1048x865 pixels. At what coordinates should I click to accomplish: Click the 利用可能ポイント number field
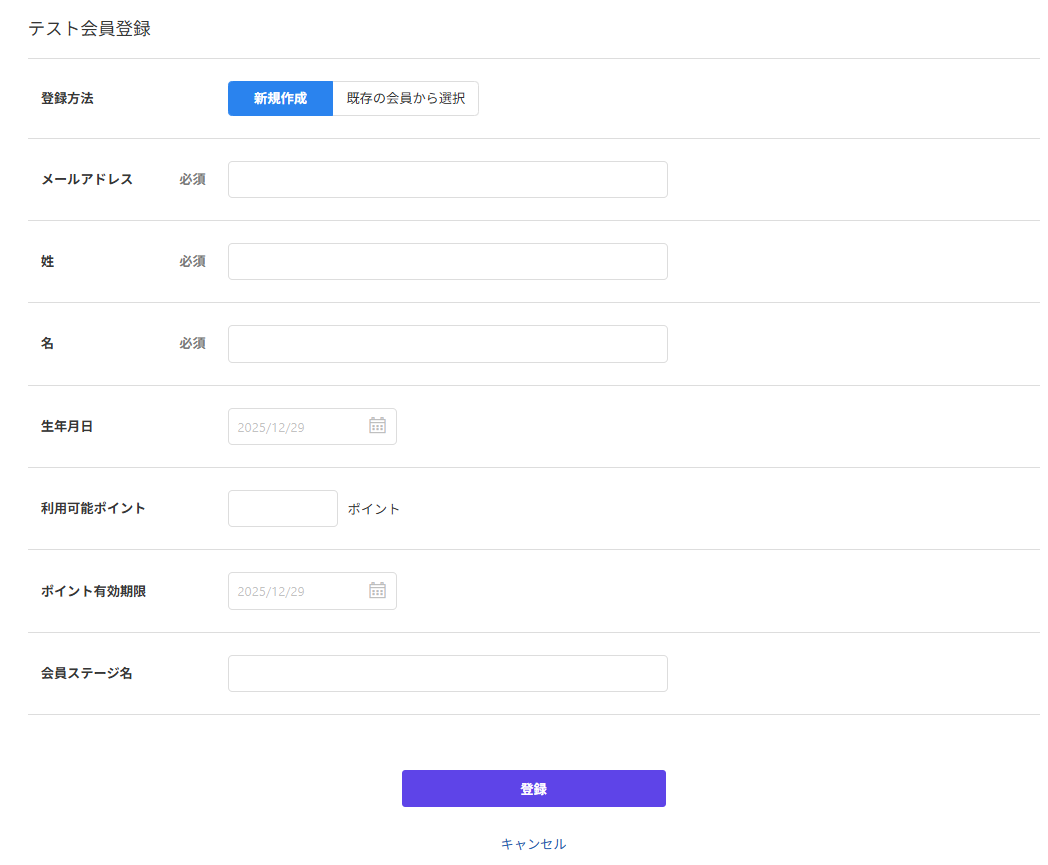tap(283, 509)
